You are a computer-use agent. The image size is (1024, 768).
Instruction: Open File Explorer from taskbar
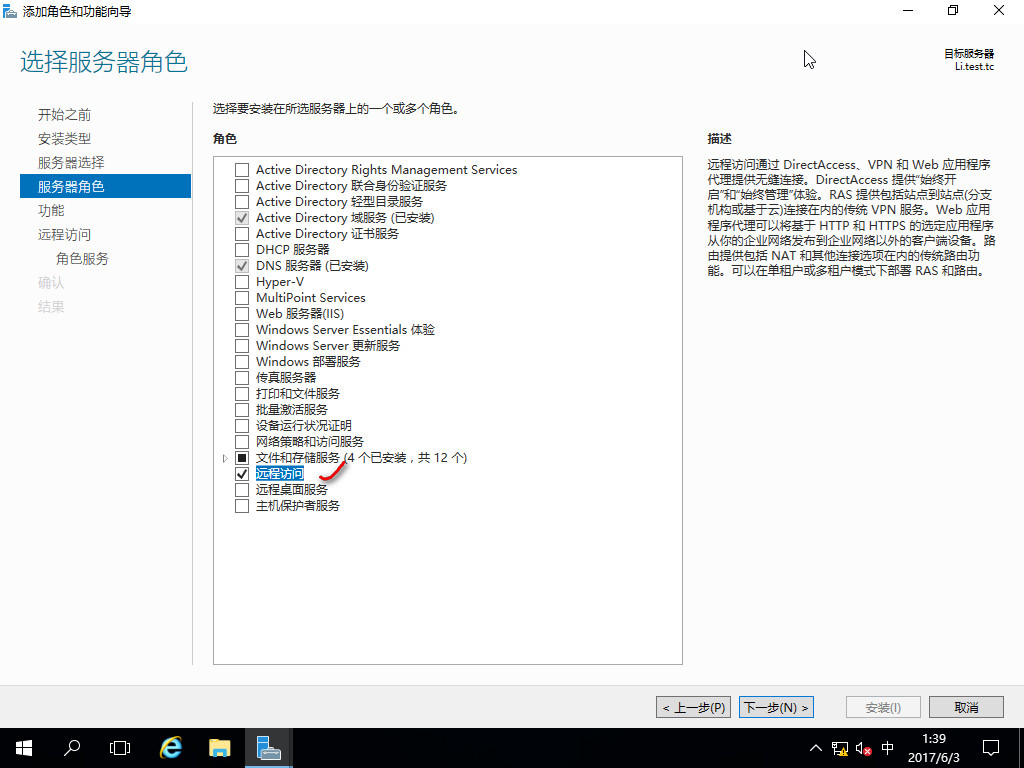tap(219, 748)
